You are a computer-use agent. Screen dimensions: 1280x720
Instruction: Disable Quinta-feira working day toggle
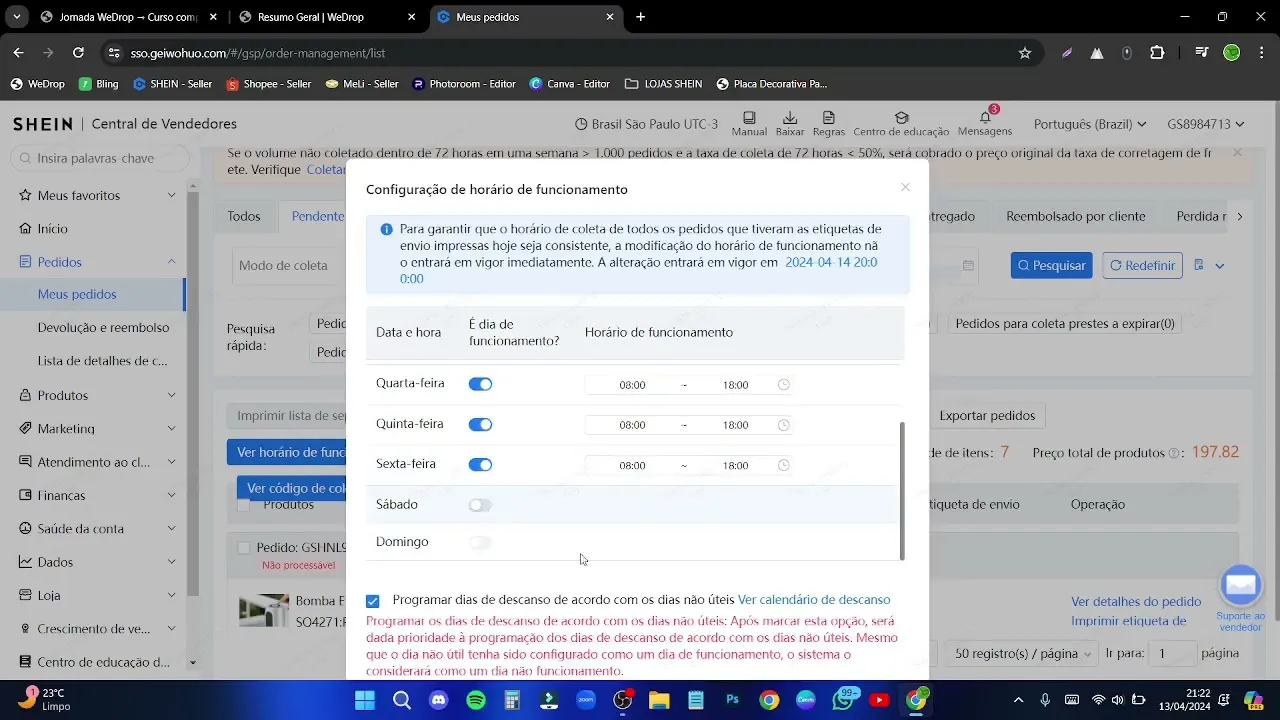coord(480,424)
